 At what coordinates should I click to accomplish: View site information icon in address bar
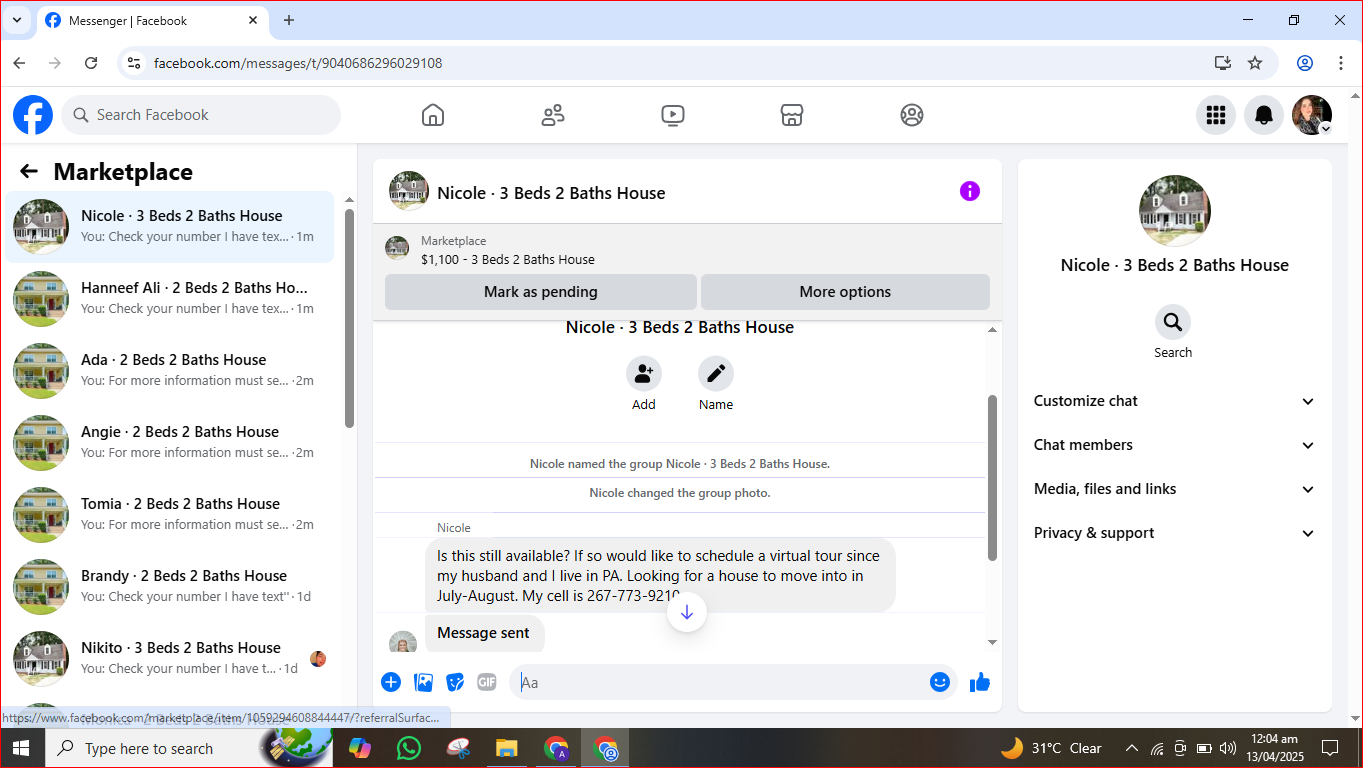click(134, 63)
